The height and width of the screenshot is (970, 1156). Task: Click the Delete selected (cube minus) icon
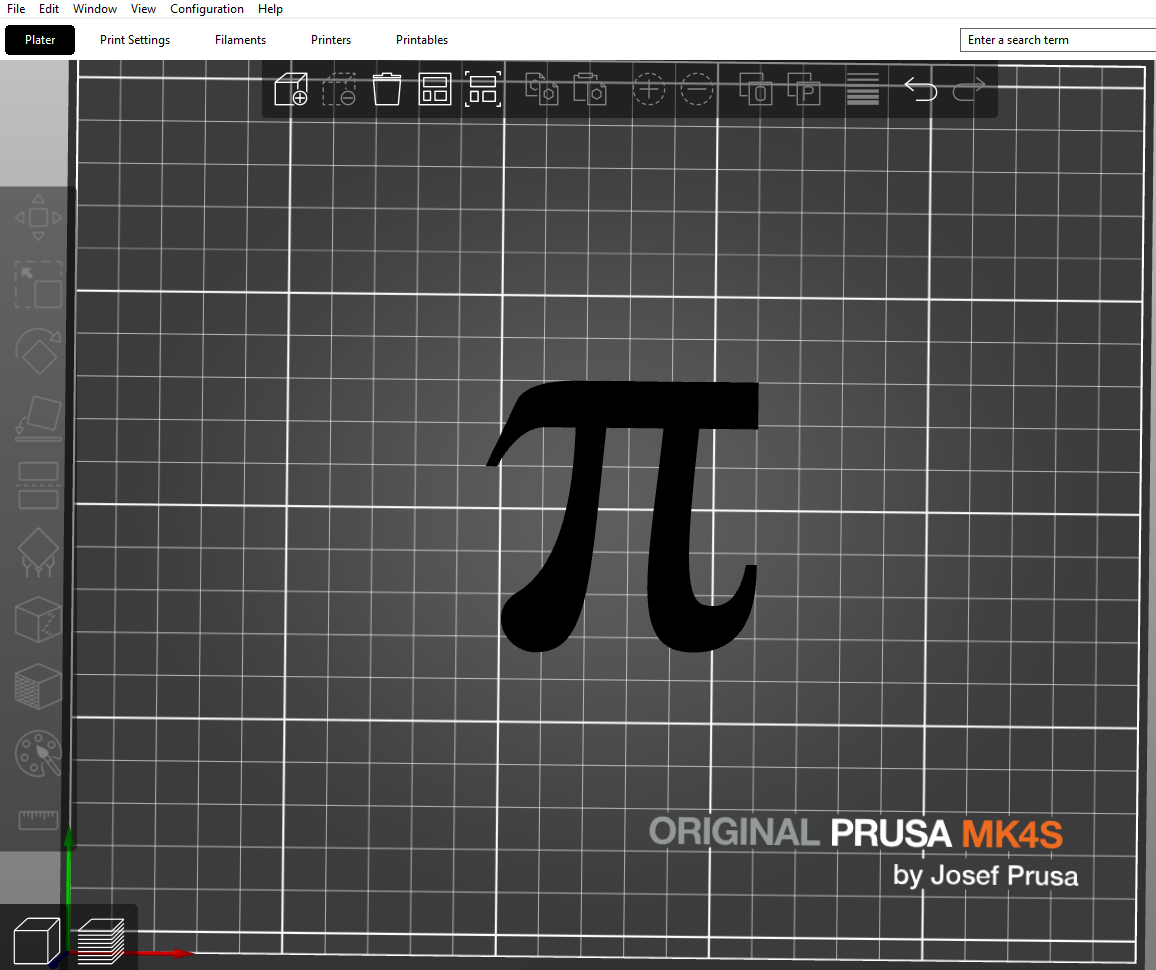tap(339, 89)
